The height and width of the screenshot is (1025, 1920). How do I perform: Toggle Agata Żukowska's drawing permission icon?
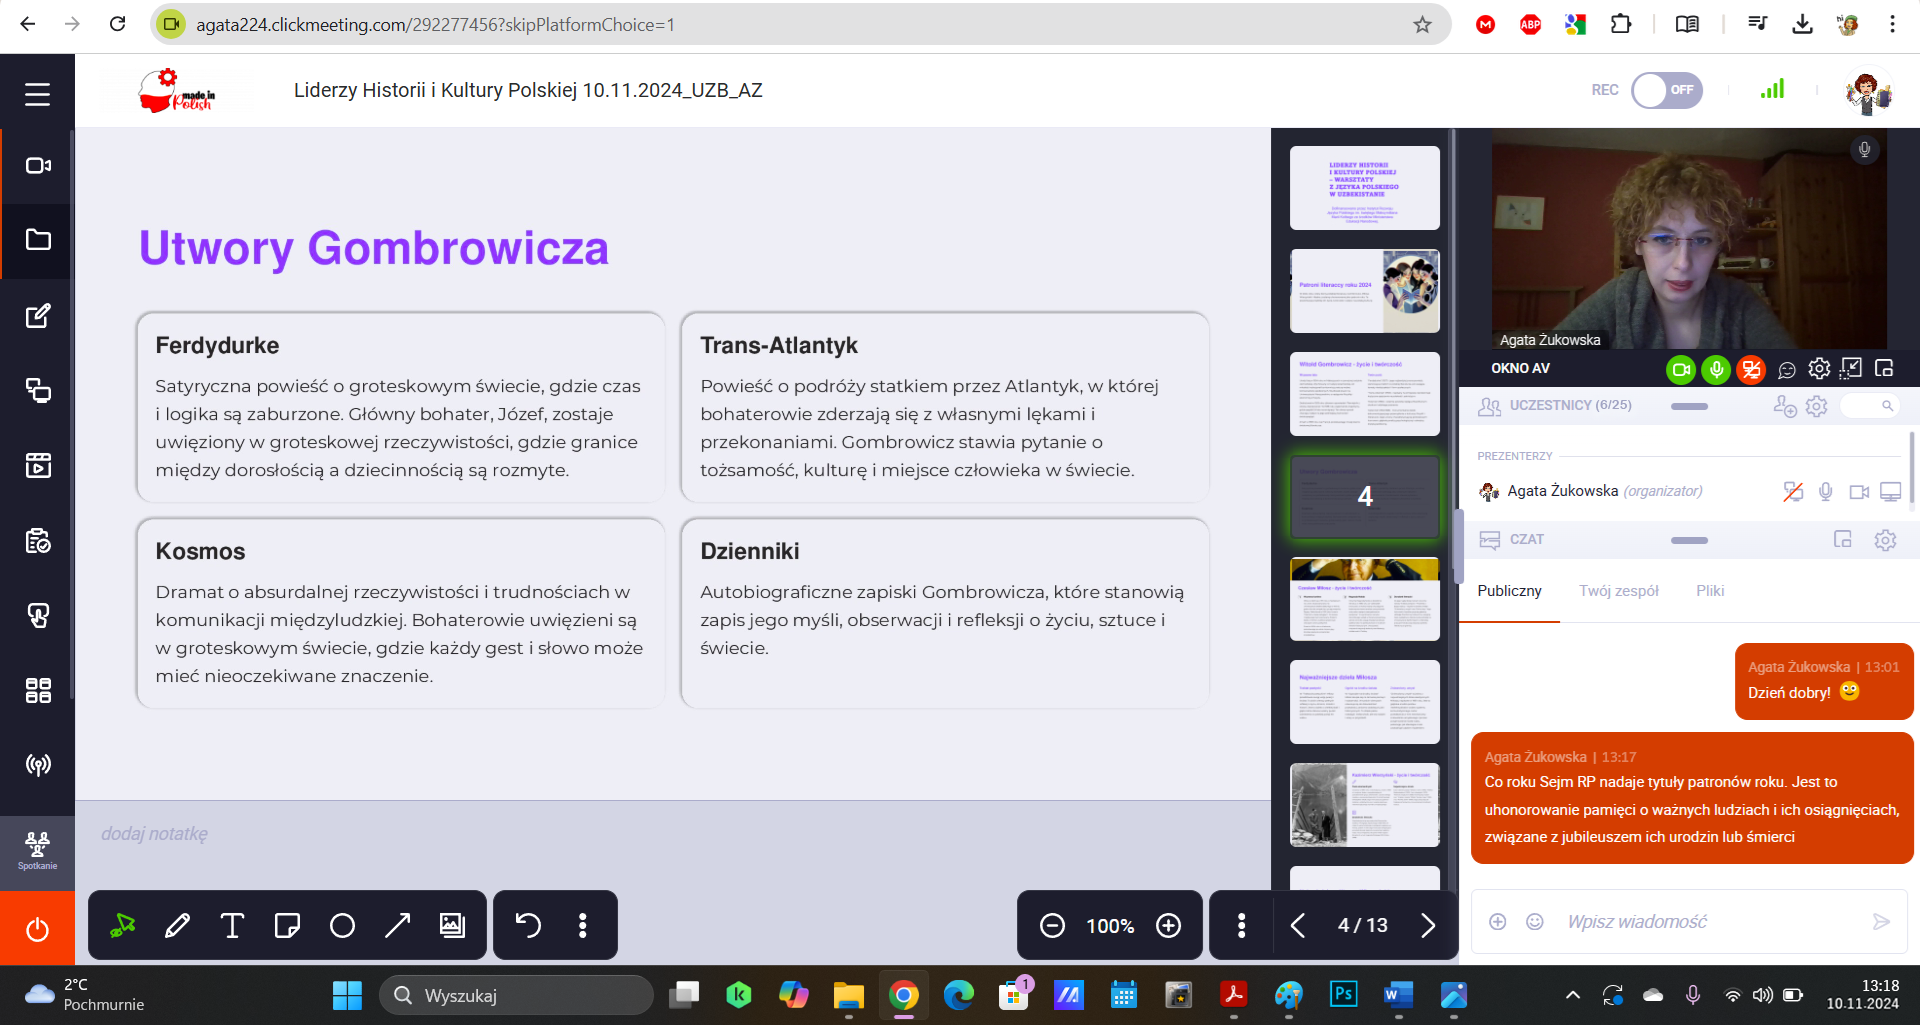click(1793, 491)
